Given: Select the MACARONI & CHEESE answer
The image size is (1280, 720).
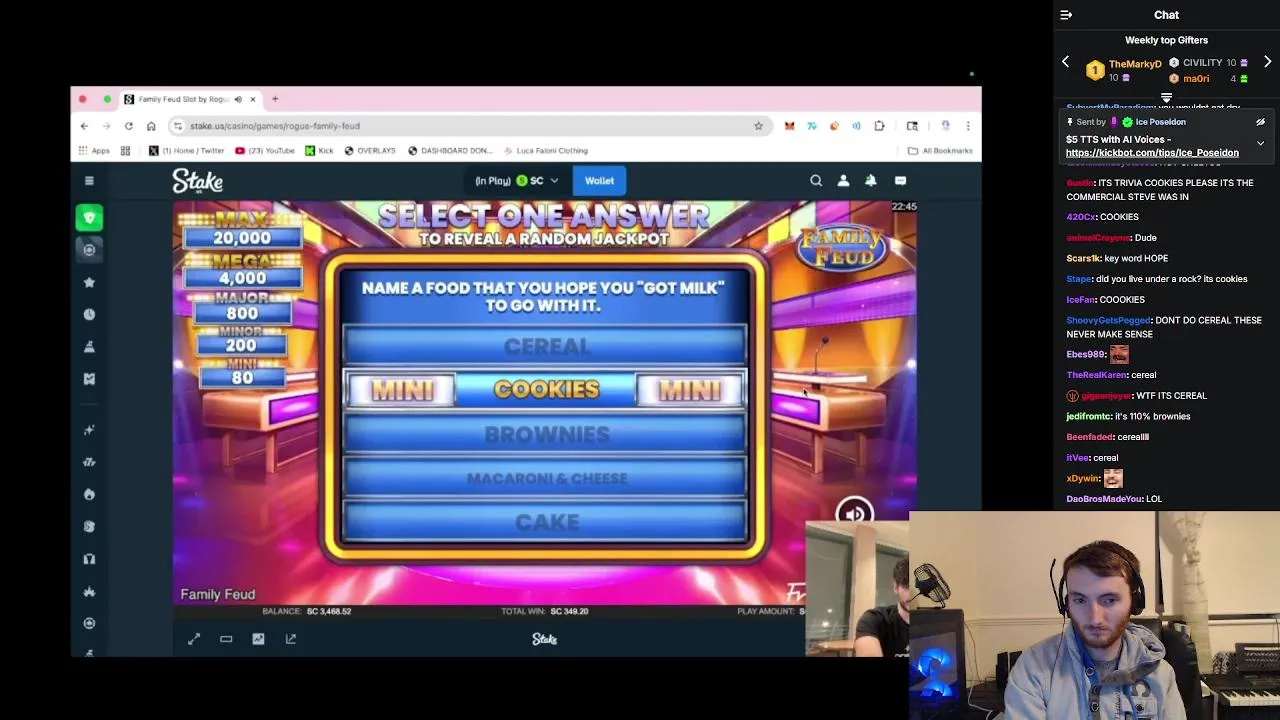Looking at the screenshot, I should point(546,478).
